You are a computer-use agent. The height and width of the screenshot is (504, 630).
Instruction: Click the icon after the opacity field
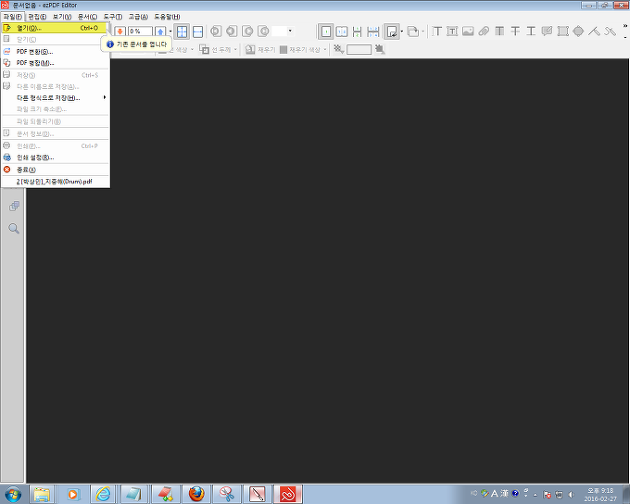[x=379, y=49]
